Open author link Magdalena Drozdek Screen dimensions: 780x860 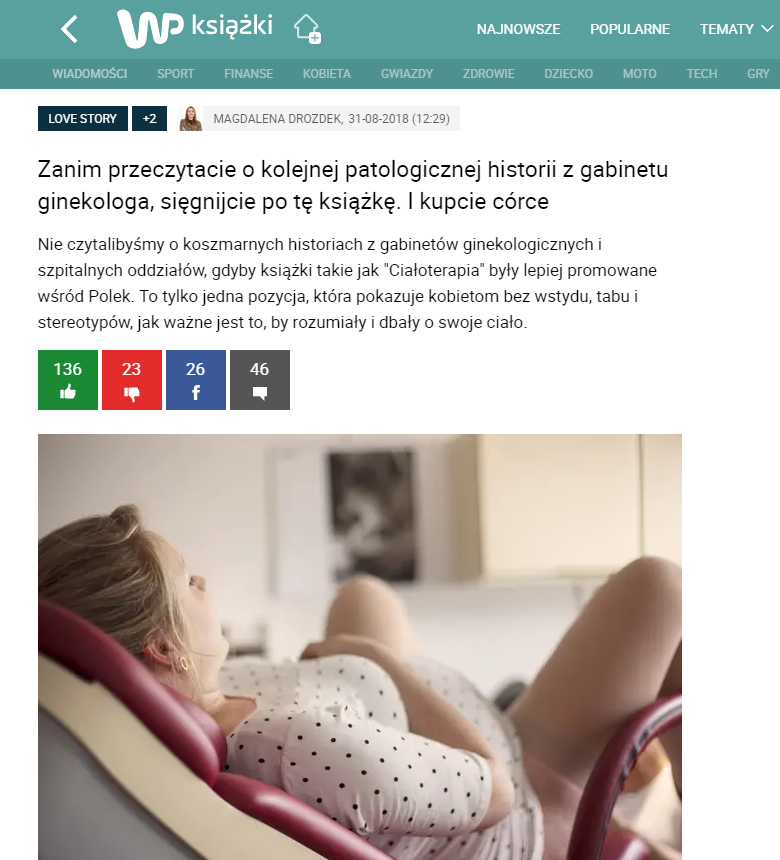278,118
